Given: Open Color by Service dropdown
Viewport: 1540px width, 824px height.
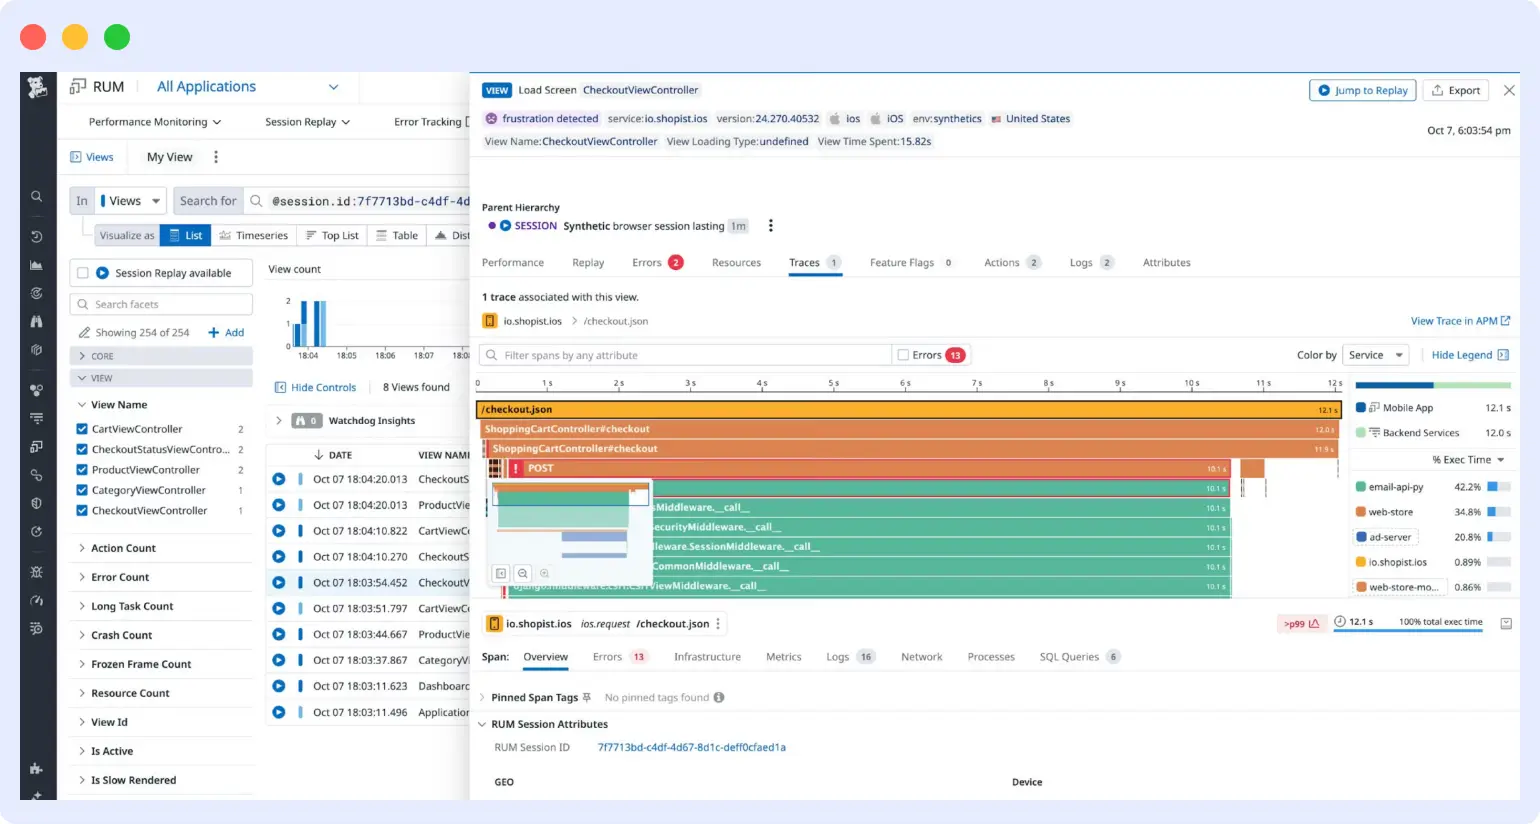Looking at the screenshot, I should (x=1376, y=355).
